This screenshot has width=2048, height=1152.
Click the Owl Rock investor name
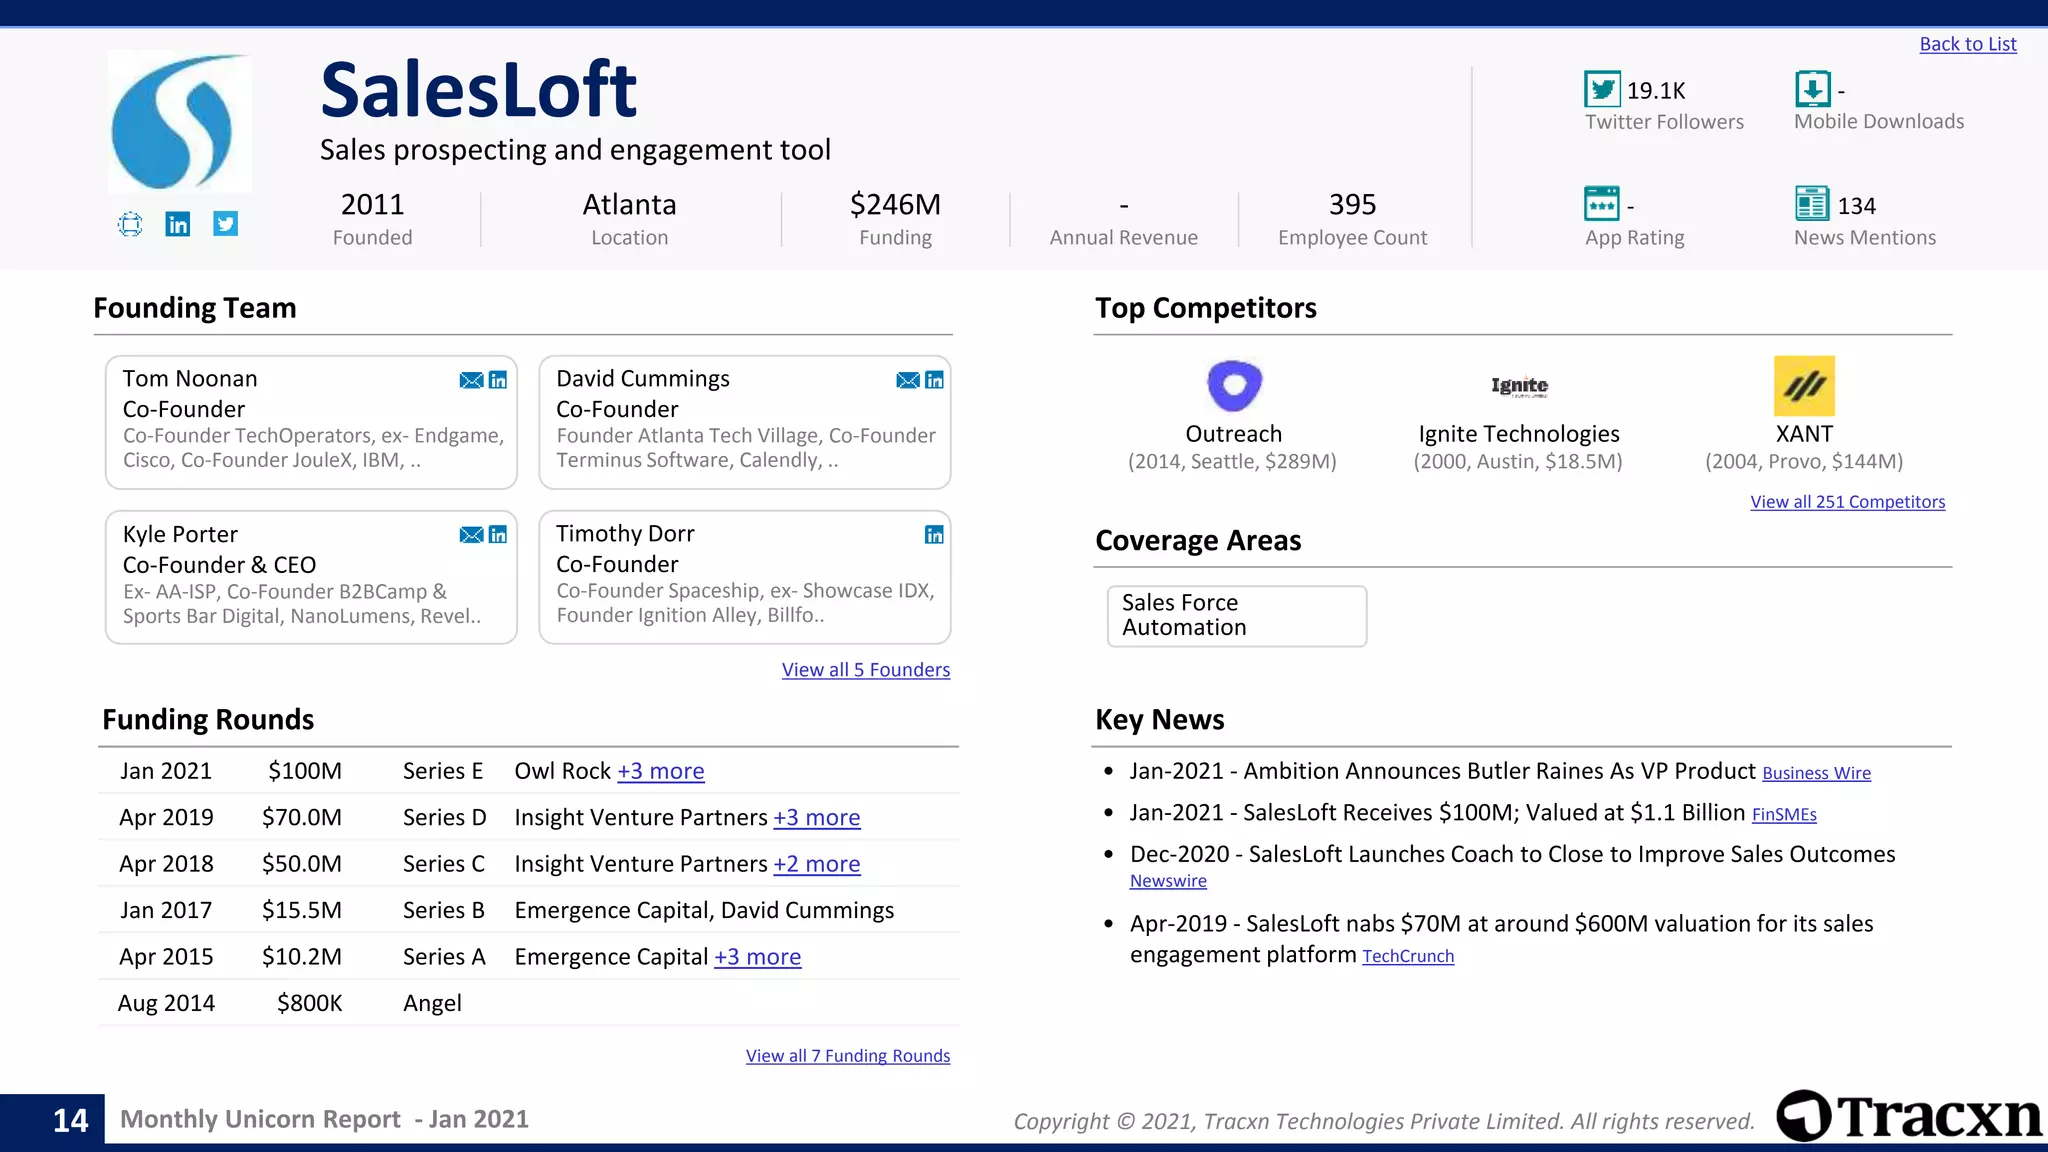tap(562, 771)
